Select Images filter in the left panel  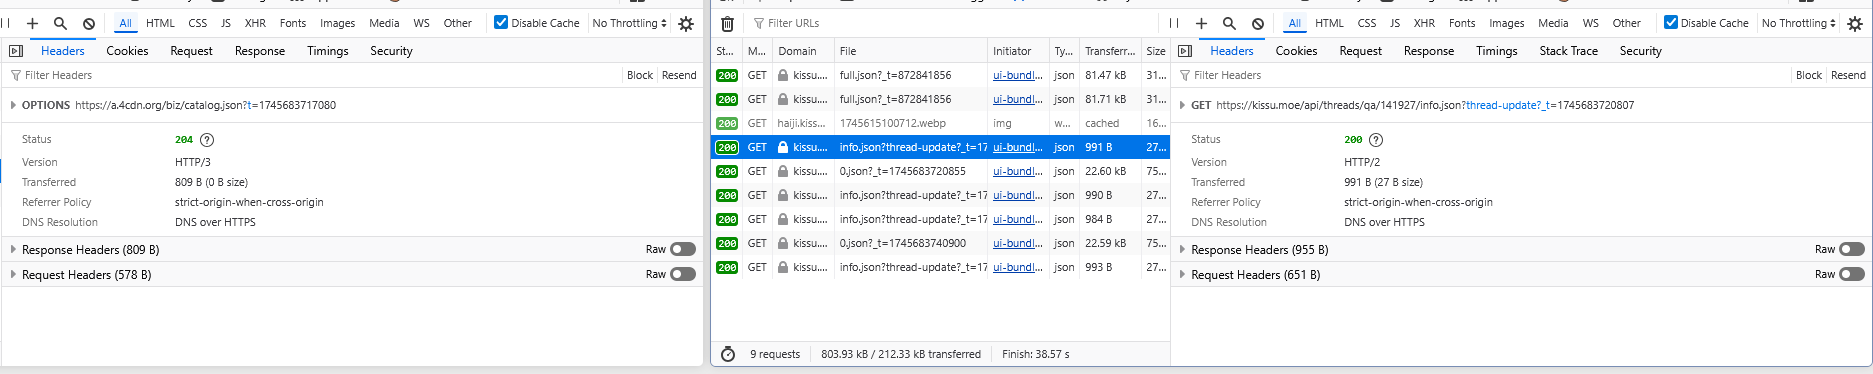click(x=337, y=23)
